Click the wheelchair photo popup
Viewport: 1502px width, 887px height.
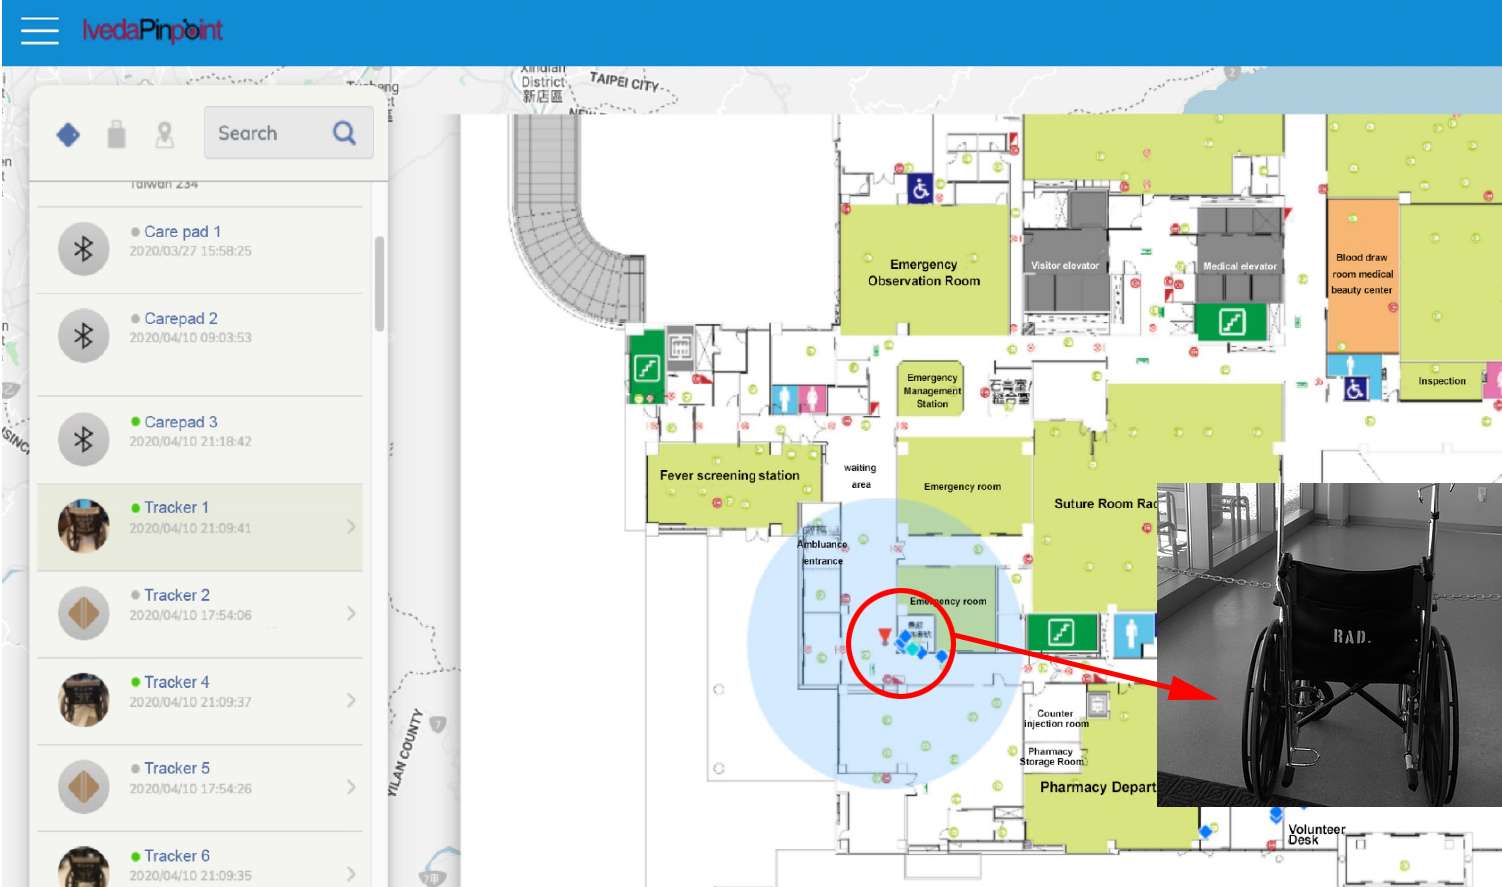[1329, 645]
